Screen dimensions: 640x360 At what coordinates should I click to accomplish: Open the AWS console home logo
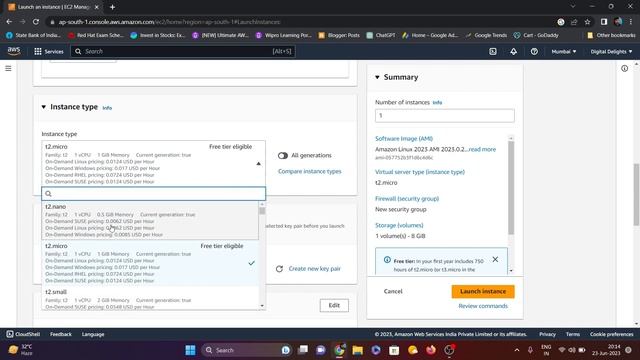(13, 51)
